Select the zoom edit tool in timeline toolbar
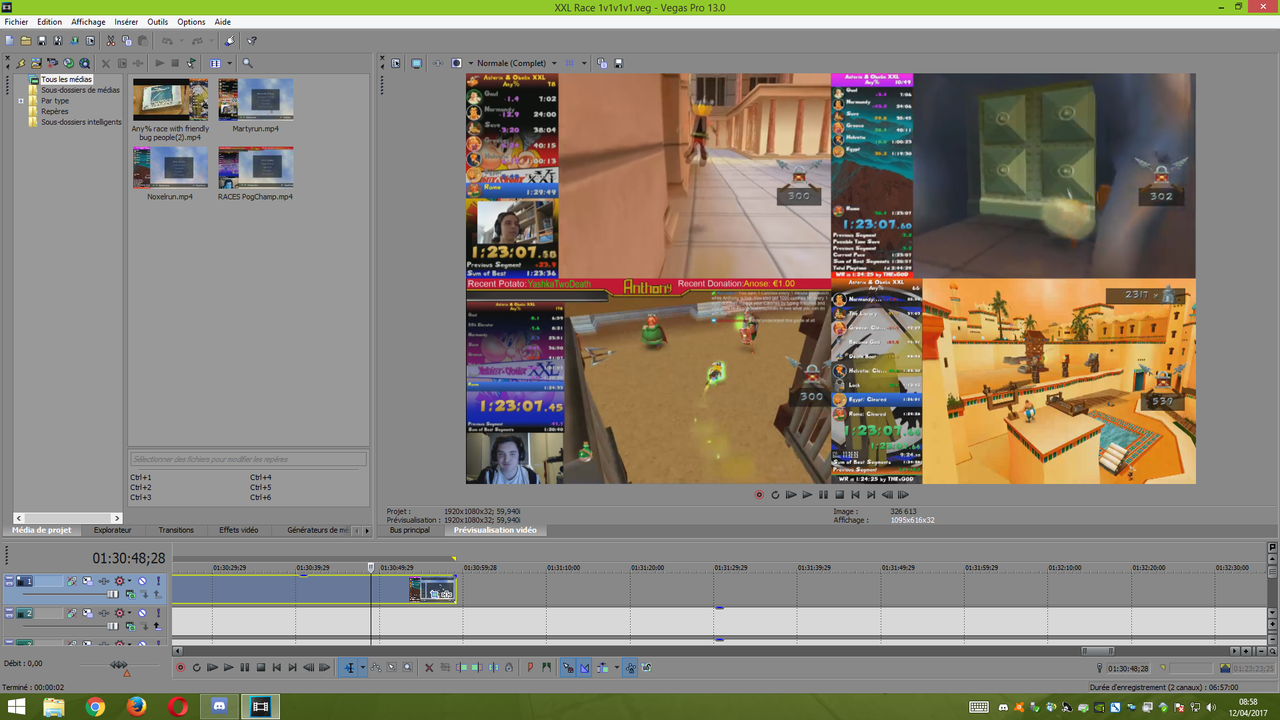 [x=408, y=668]
